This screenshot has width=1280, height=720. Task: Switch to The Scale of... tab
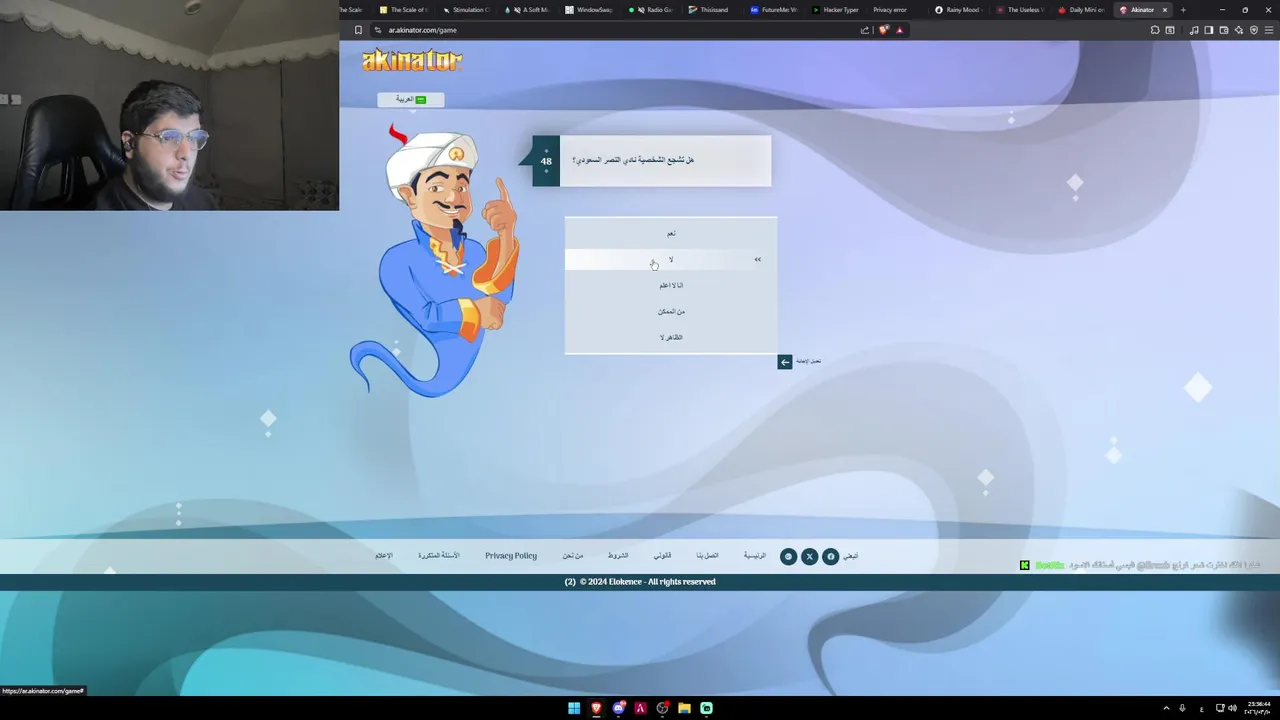coord(406,10)
